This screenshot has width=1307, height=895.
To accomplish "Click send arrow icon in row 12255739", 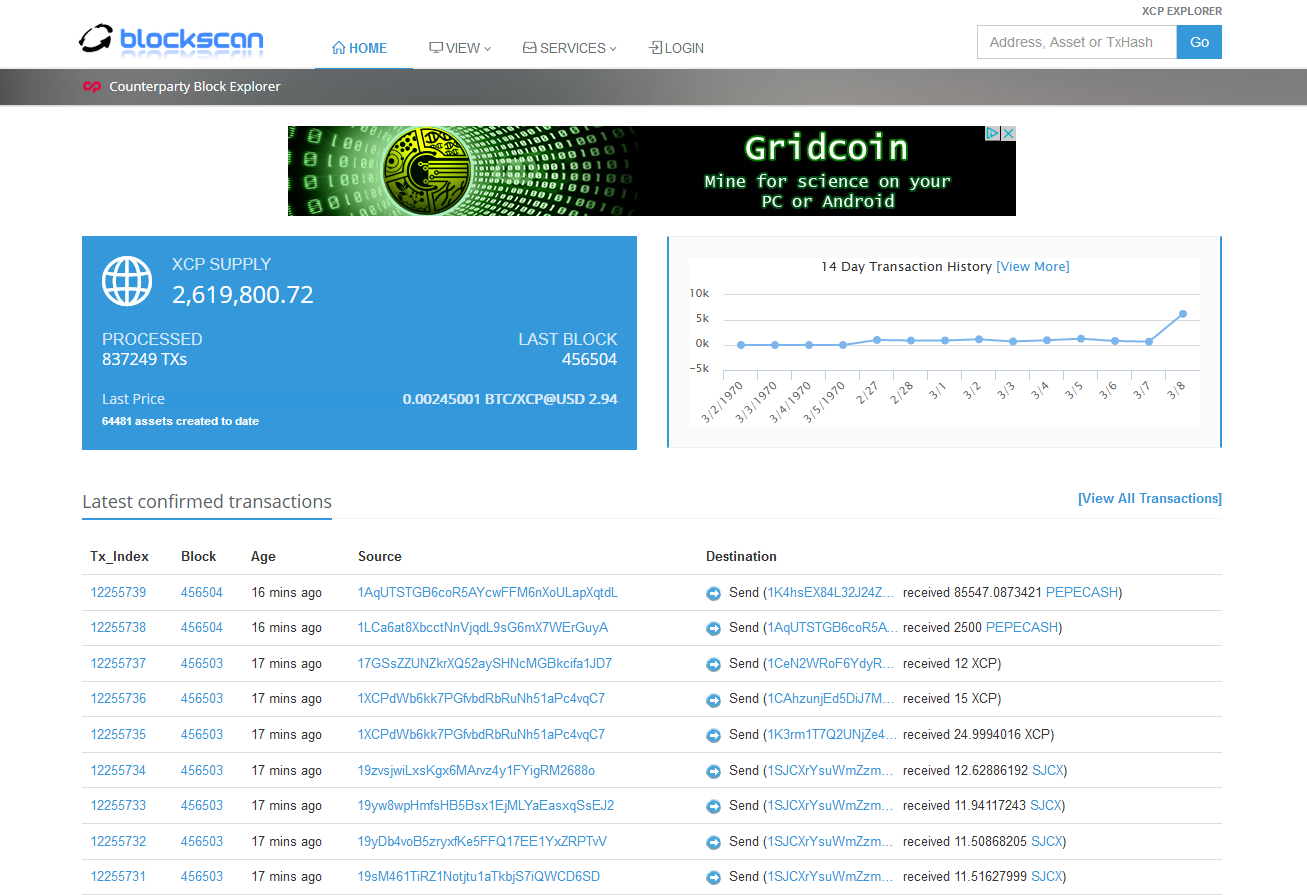I will point(713,593).
